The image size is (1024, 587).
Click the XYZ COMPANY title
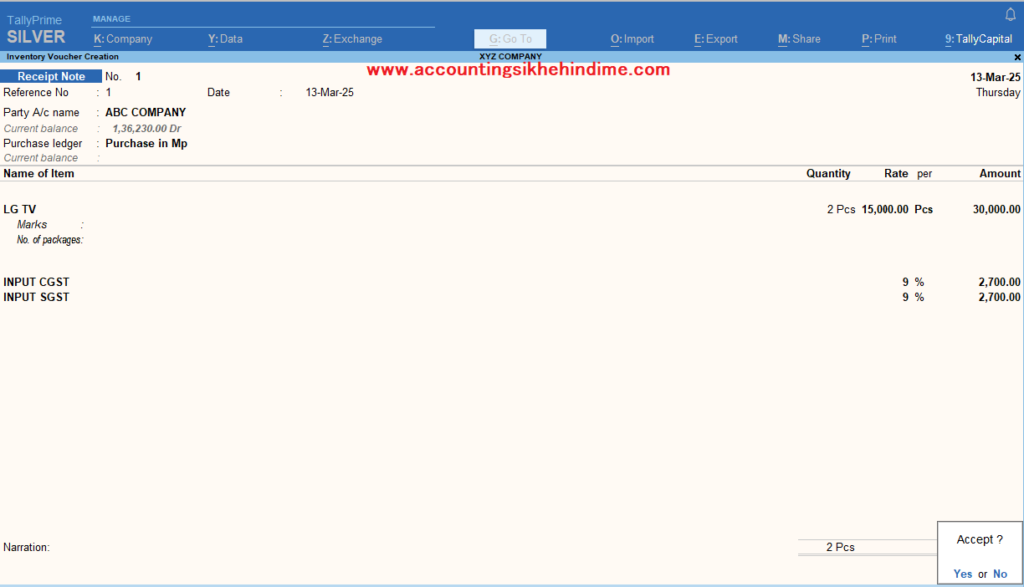pyautogui.click(x=511, y=57)
